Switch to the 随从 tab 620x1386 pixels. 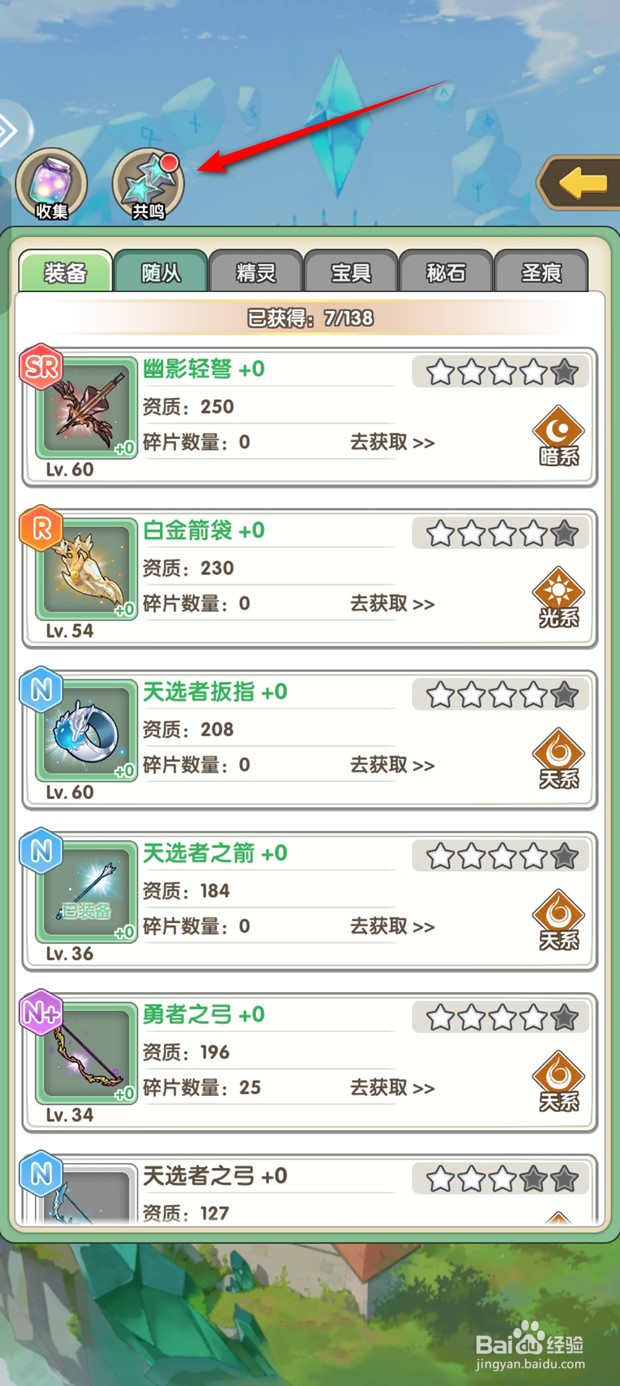click(161, 272)
